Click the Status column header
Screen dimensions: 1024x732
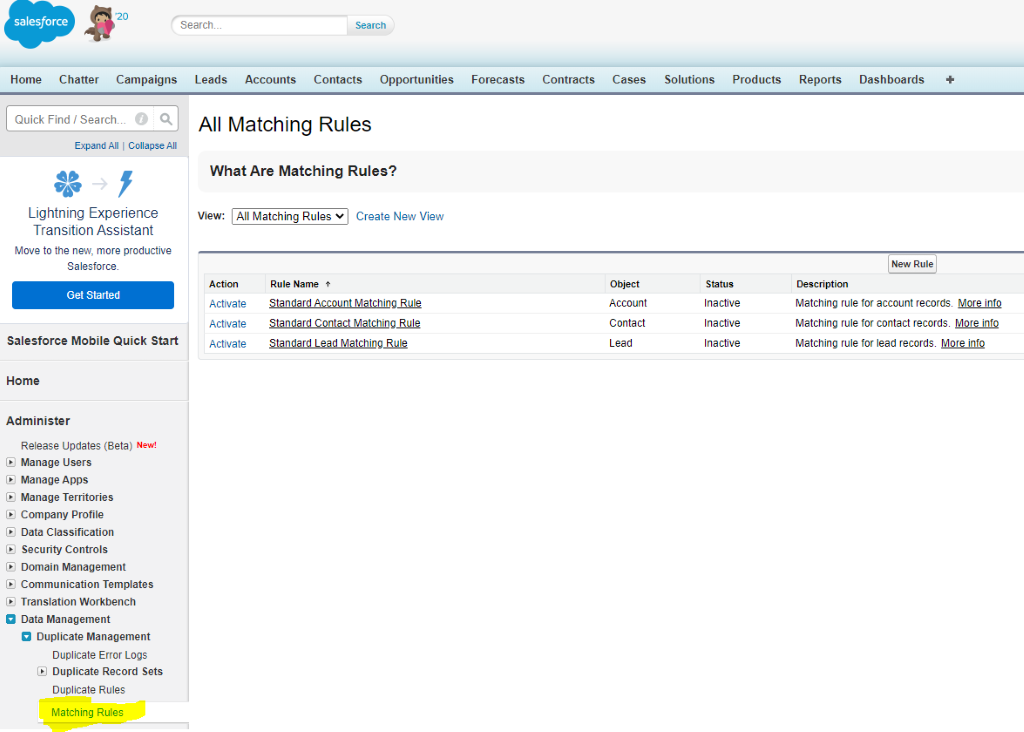(x=719, y=284)
